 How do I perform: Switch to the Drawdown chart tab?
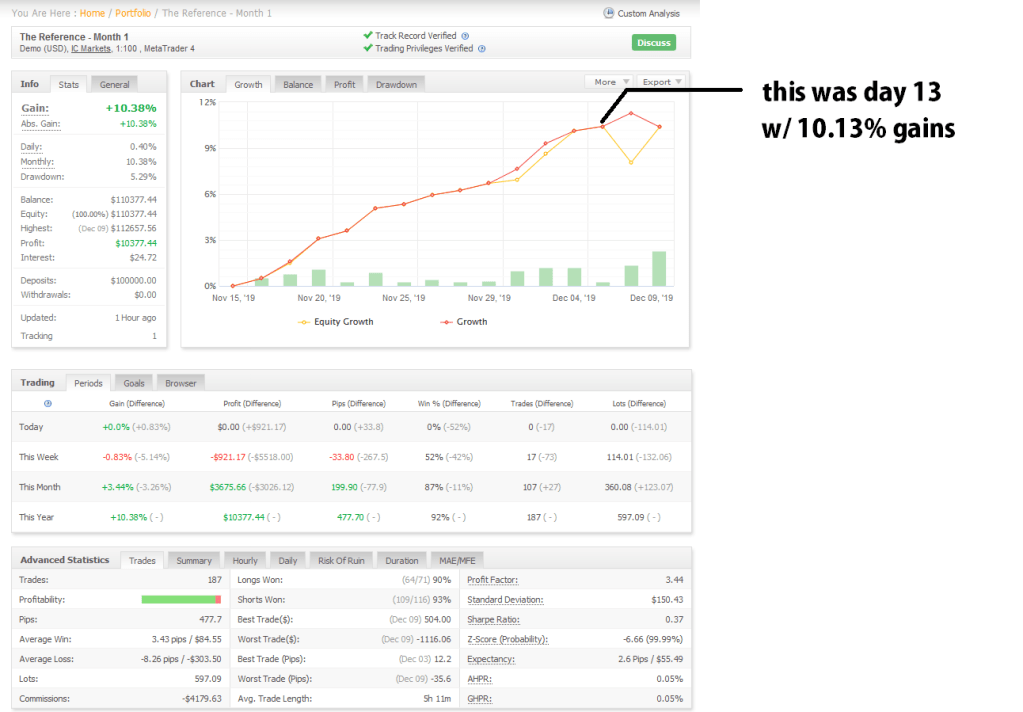click(396, 85)
